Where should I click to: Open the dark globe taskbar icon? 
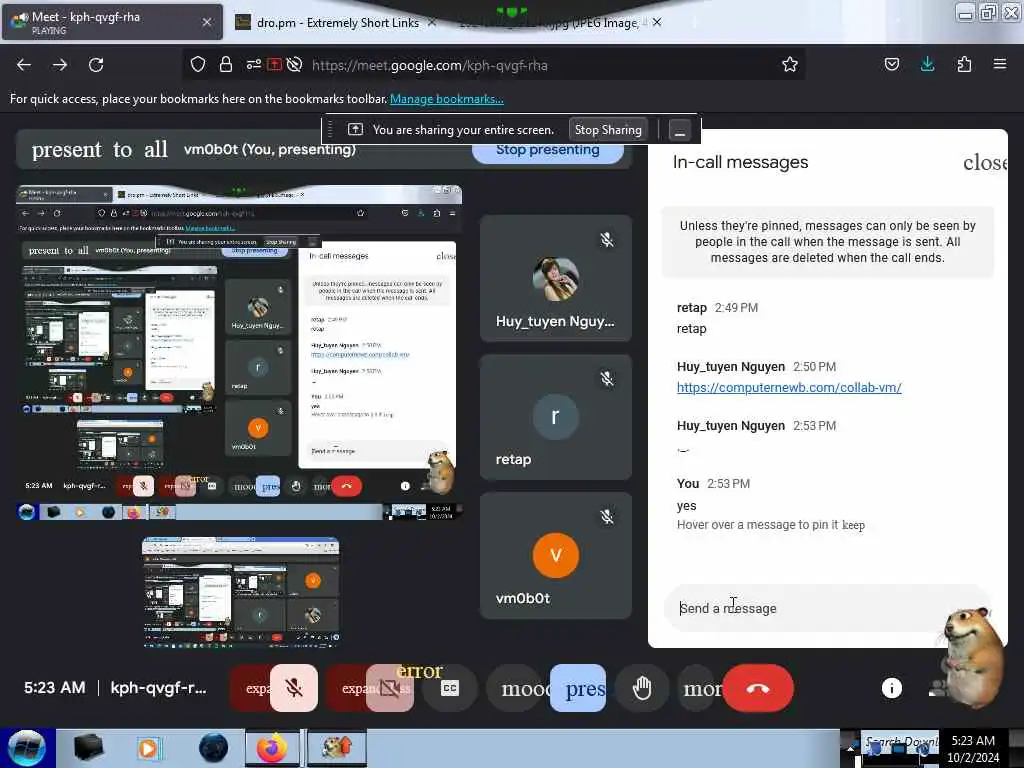point(214,748)
